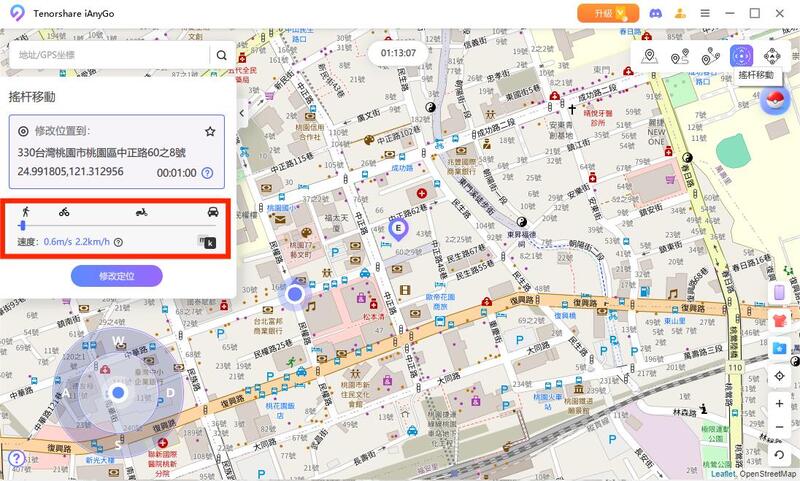The width and height of the screenshot is (800, 481).
Task: Choose the bicycle speed preset
Action: pyautogui.click(x=64, y=212)
